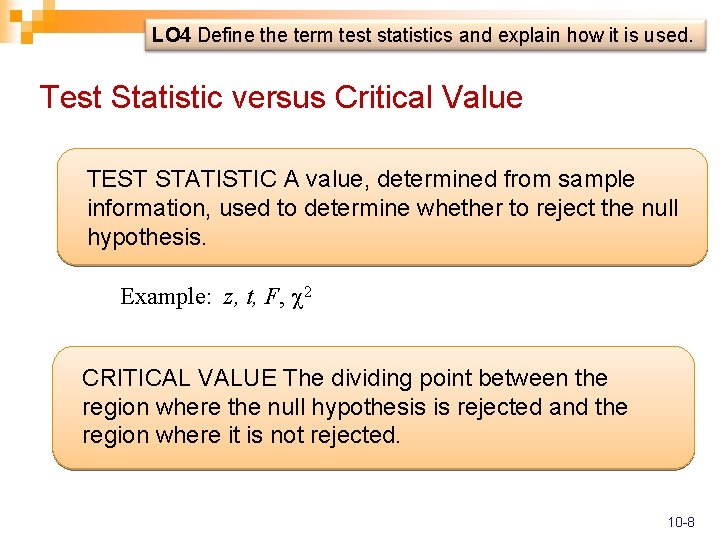Select the capitalized CRITICAL VALUE term

point(179,378)
